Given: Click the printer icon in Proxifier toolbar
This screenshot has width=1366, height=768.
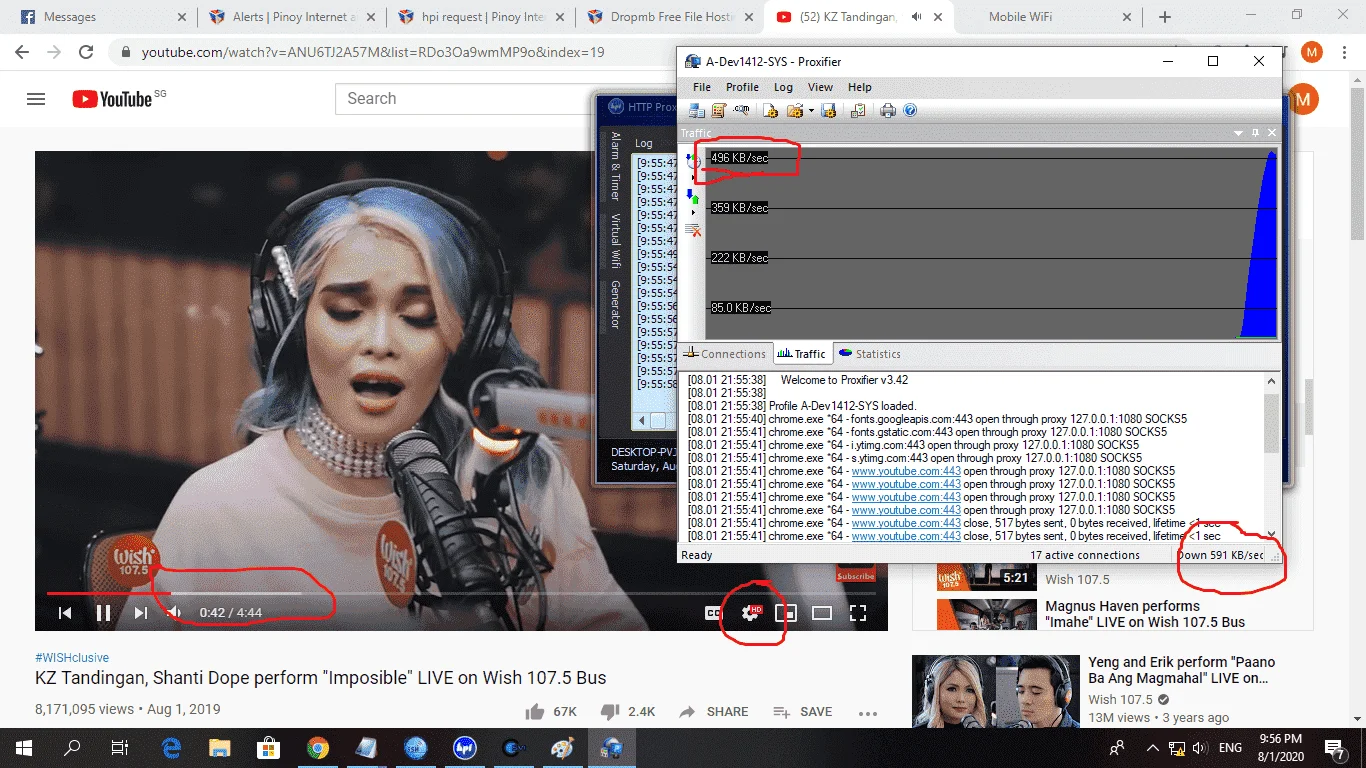Looking at the screenshot, I should tap(888, 110).
